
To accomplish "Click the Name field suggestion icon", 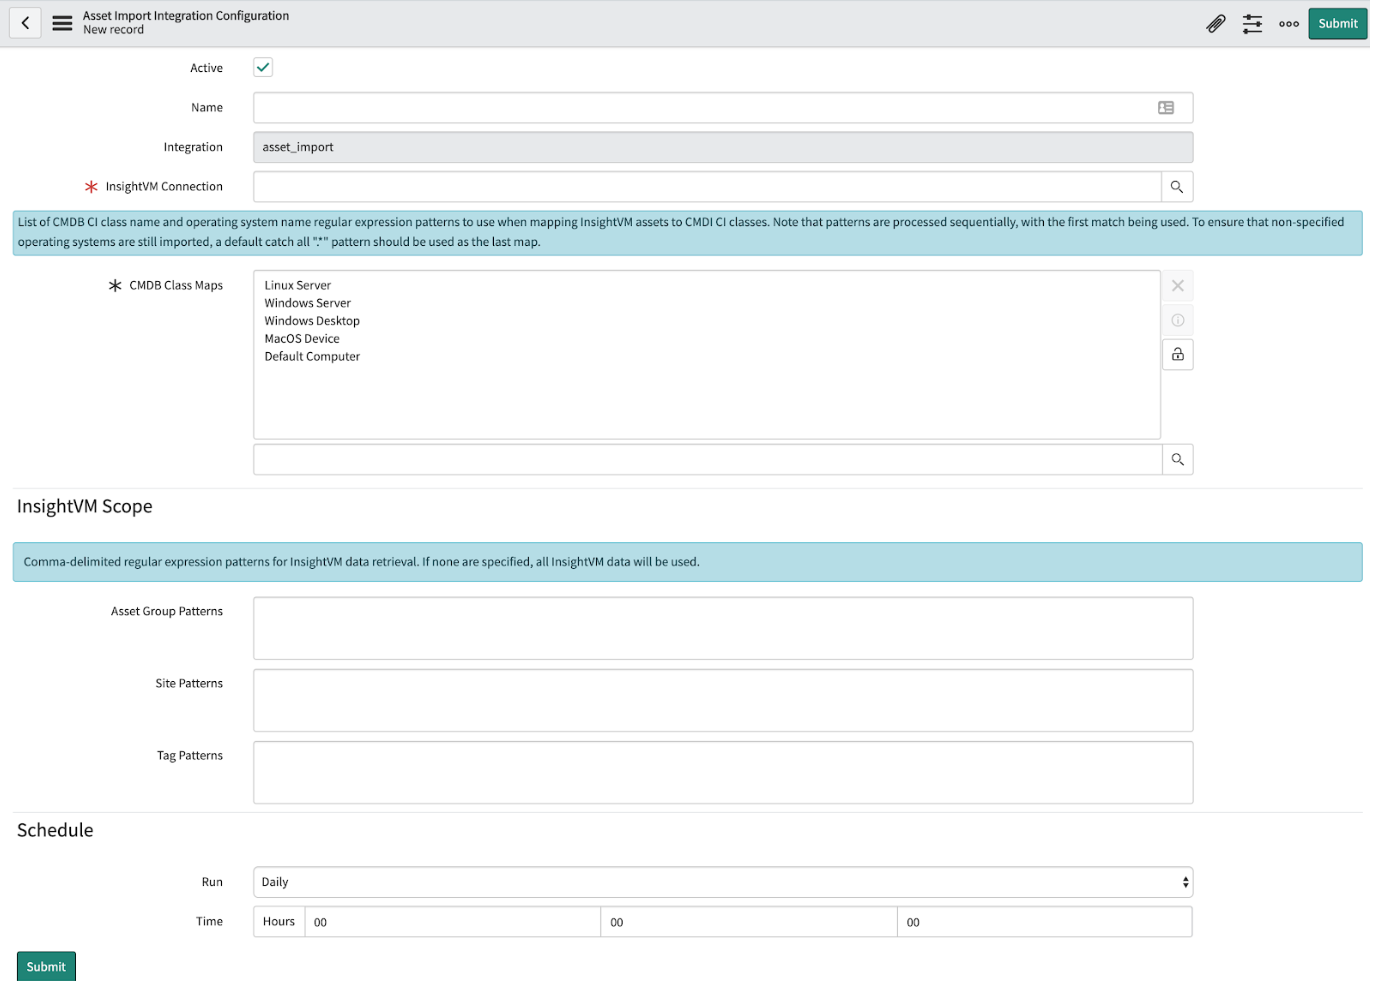I will pyautogui.click(x=1166, y=108).
